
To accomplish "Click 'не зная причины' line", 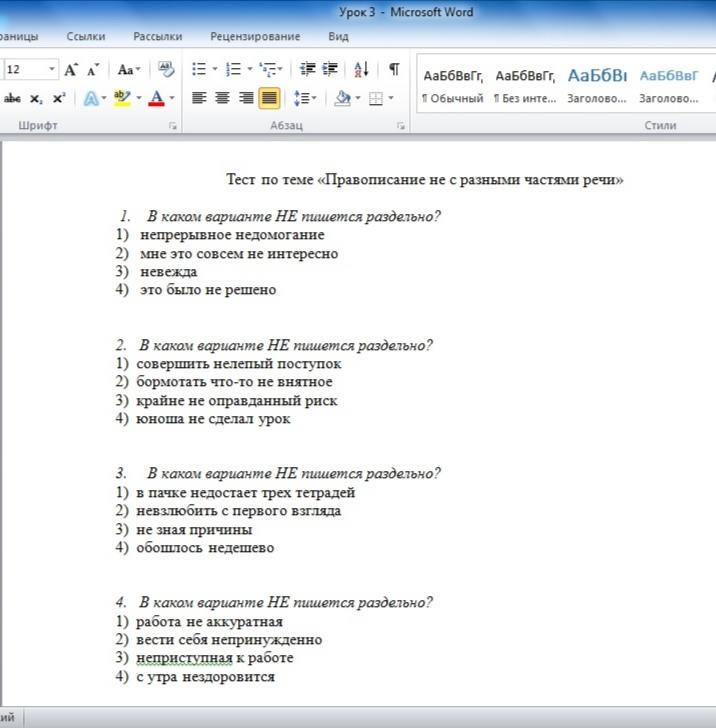I will pyautogui.click(x=194, y=530).
